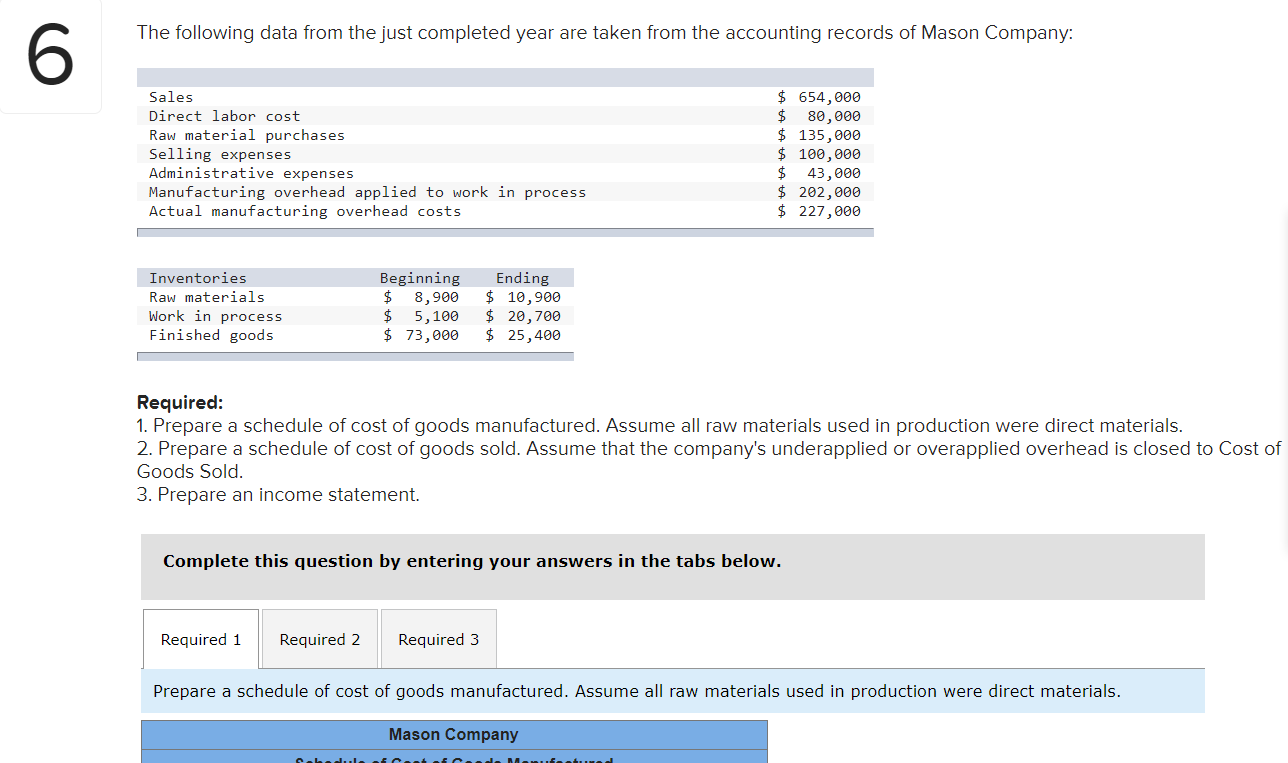The height and width of the screenshot is (763, 1288).
Task: Switch to the Required 3 tab
Action: (438, 639)
